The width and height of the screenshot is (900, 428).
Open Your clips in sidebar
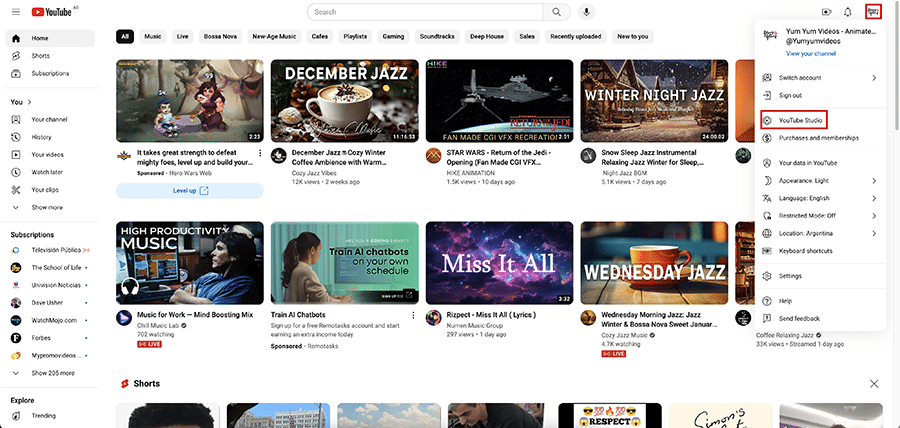50,190
